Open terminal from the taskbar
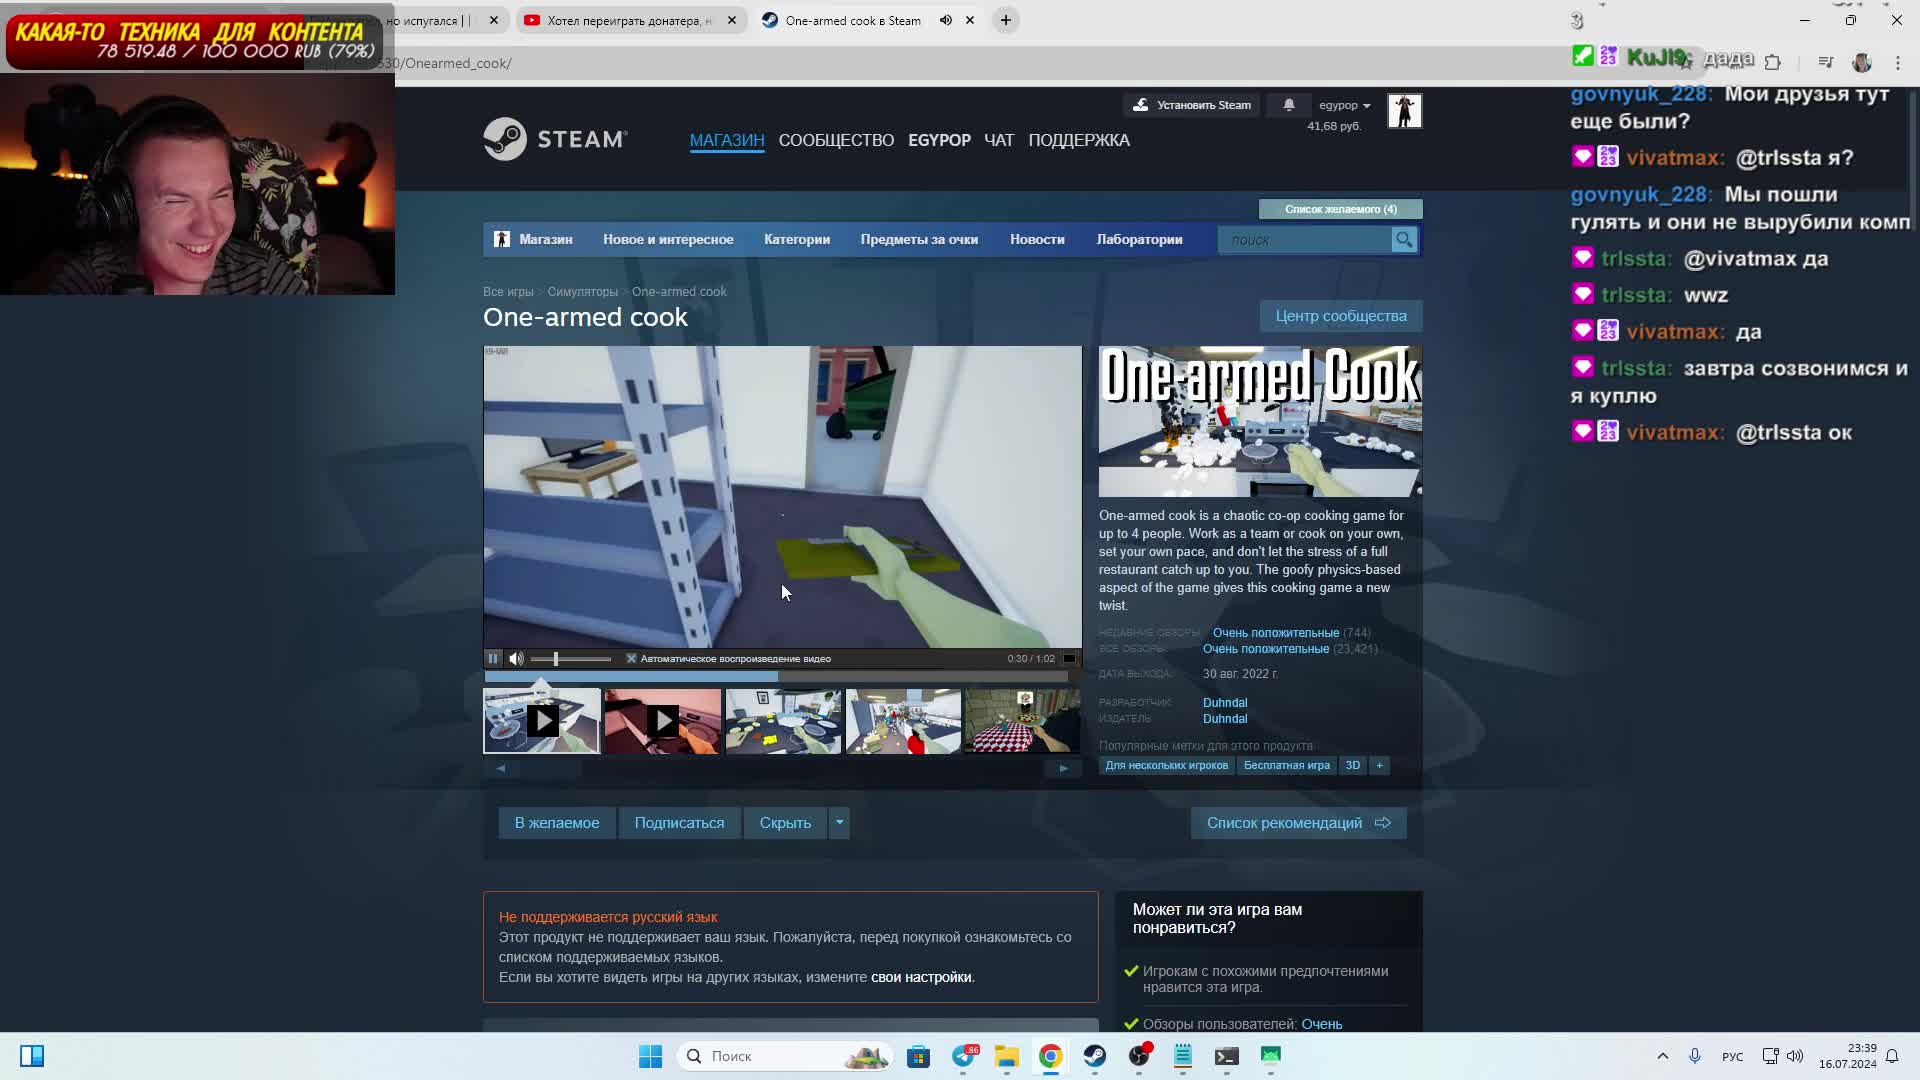This screenshot has height=1080, width=1920. 1227,1056
